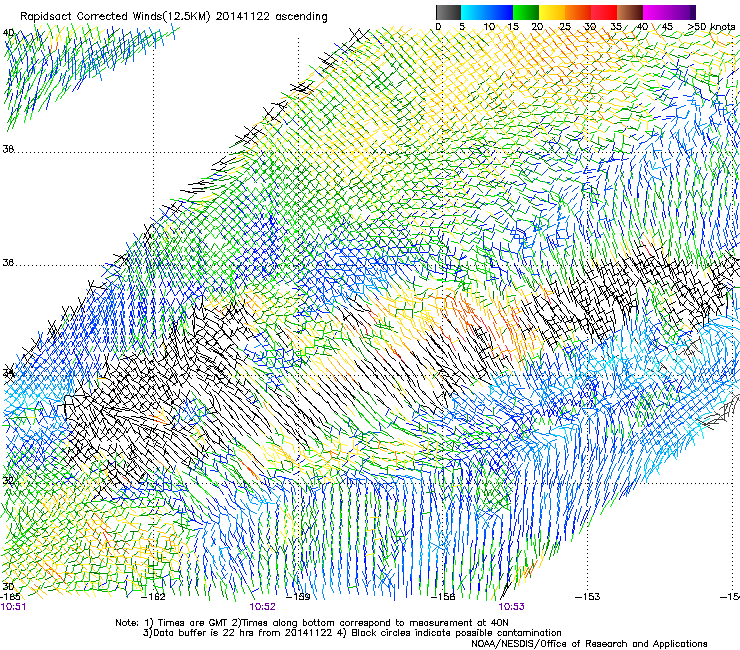The width and height of the screenshot is (740, 650).
Task: Select the yellow 20-25 knots legend segment
Action: 552,12
